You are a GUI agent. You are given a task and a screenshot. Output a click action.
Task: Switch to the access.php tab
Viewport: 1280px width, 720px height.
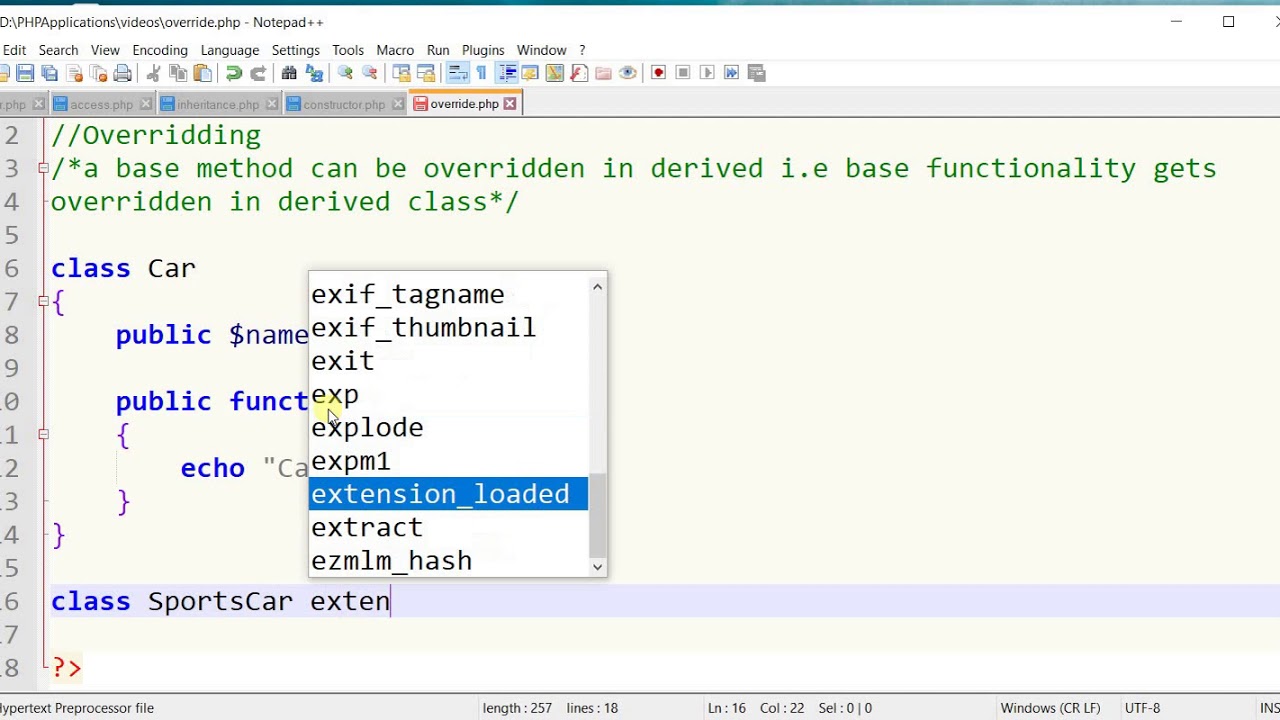pos(102,104)
